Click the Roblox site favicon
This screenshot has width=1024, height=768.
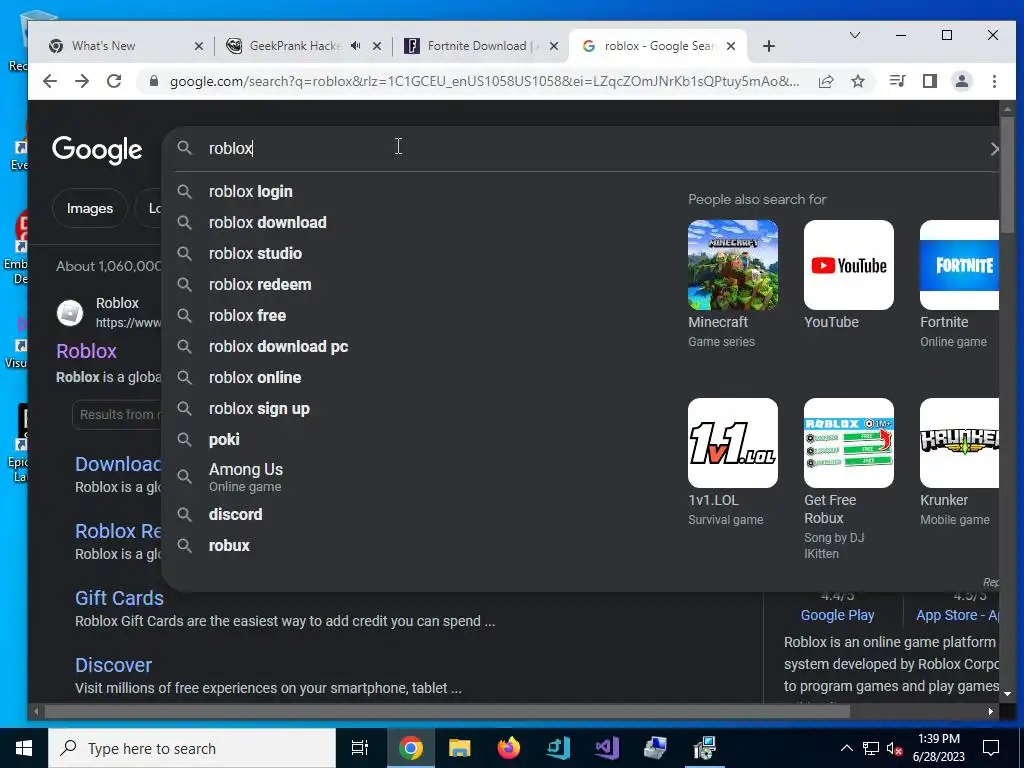(70, 313)
